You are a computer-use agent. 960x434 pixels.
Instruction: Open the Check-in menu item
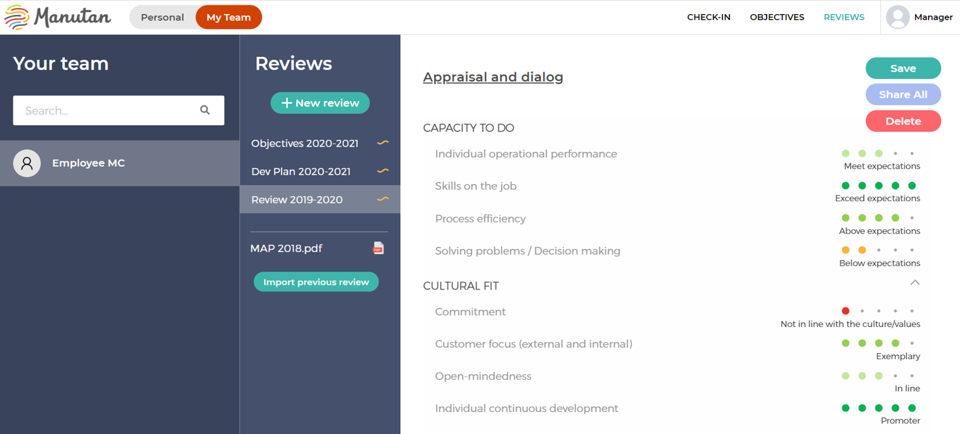pyautogui.click(x=708, y=17)
